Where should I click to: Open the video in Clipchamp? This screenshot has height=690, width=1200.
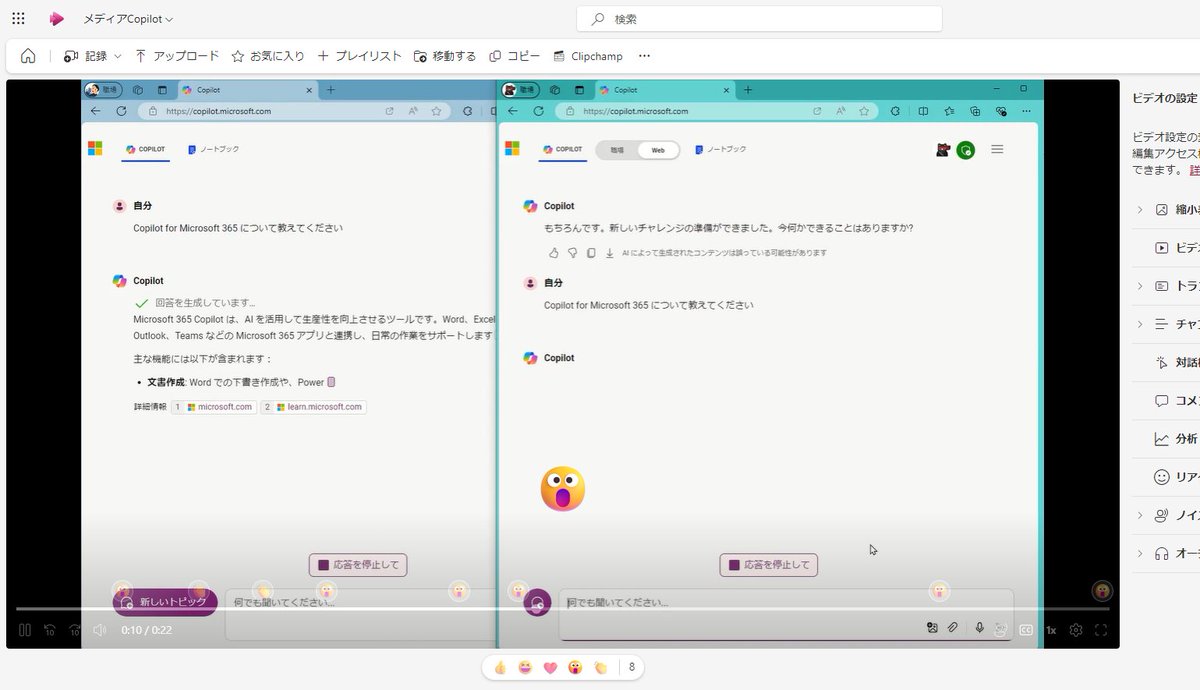pyautogui.click(x=589, y=56)
